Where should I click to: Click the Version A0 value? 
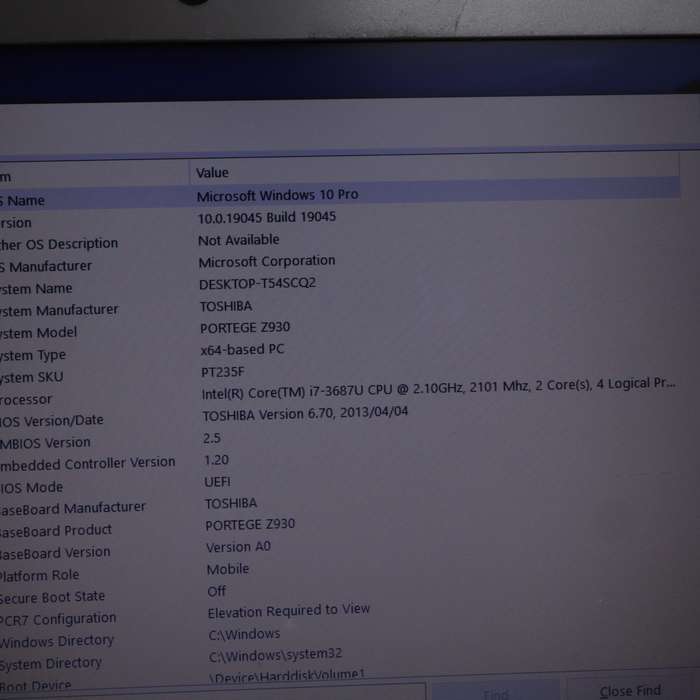(238, 547)
